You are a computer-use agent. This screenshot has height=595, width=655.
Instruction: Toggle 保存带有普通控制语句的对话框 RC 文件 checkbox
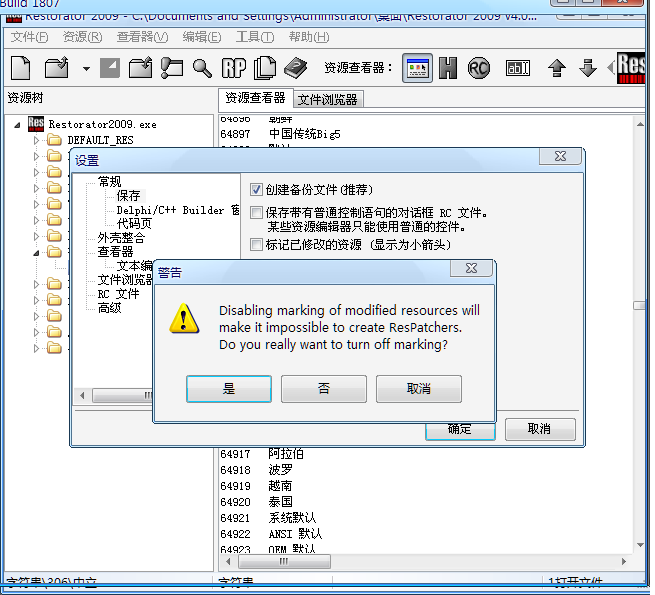[x=256, y=213]
